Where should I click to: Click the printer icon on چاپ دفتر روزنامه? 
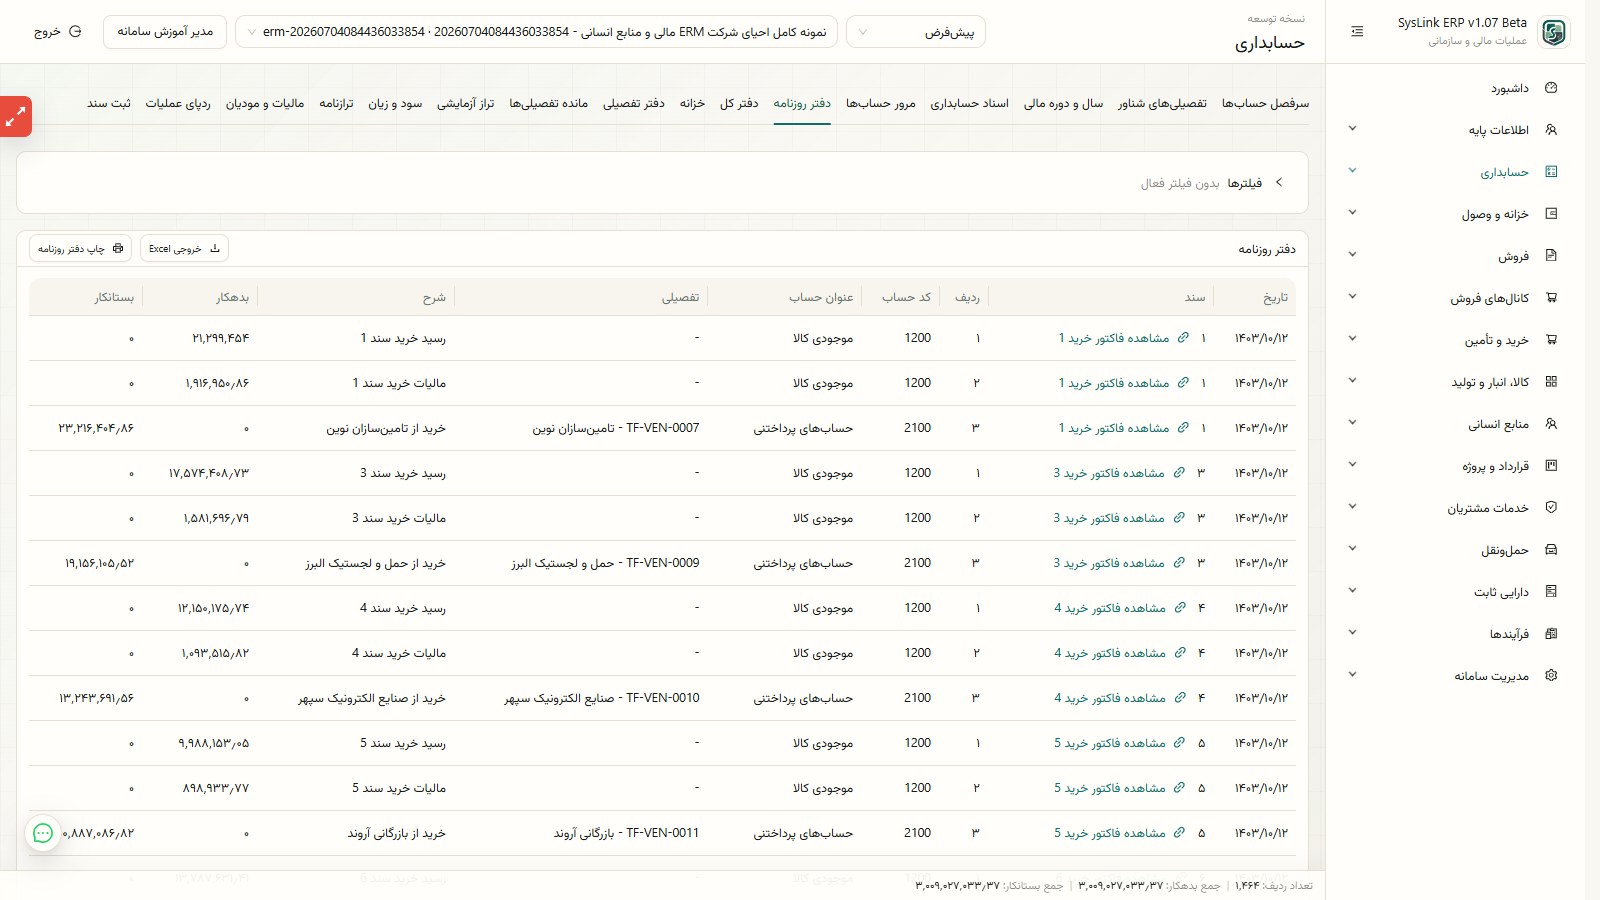(118, 248)
